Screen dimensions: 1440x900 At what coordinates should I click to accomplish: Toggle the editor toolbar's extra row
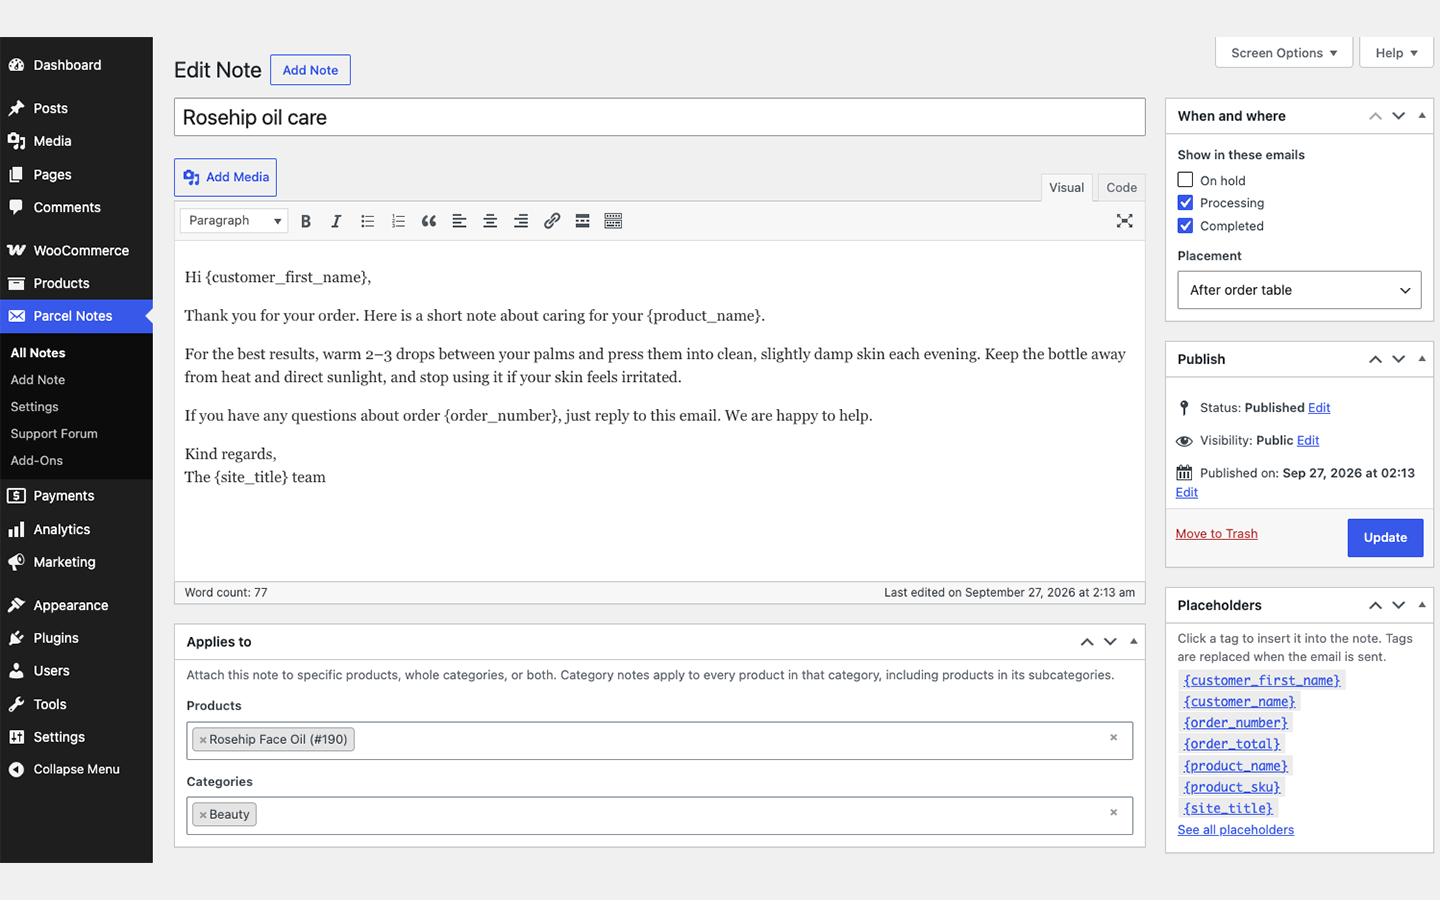tap(613, 221)
